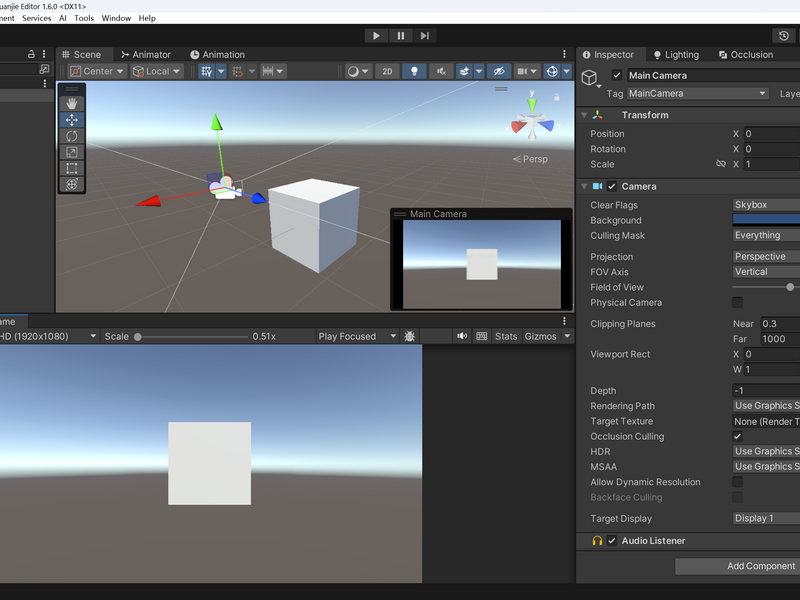Open the undo history icon
This screenshot has height=600, width=800.
click(784, 36)
